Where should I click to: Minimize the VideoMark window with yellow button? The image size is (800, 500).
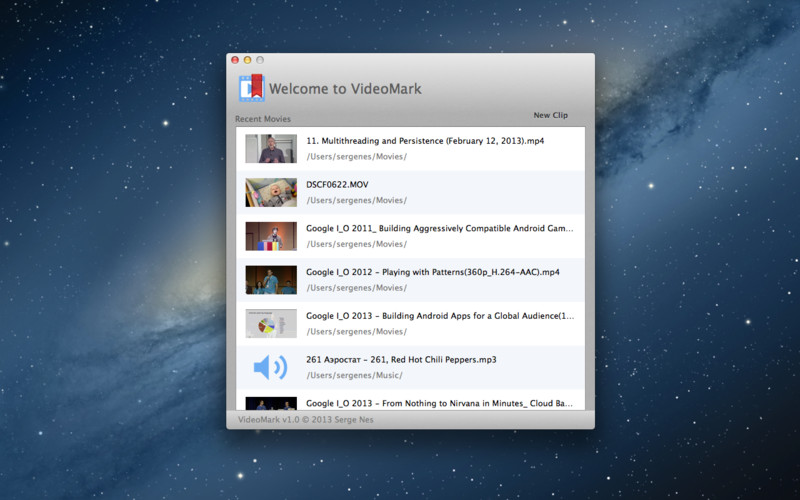pos(247,60)
